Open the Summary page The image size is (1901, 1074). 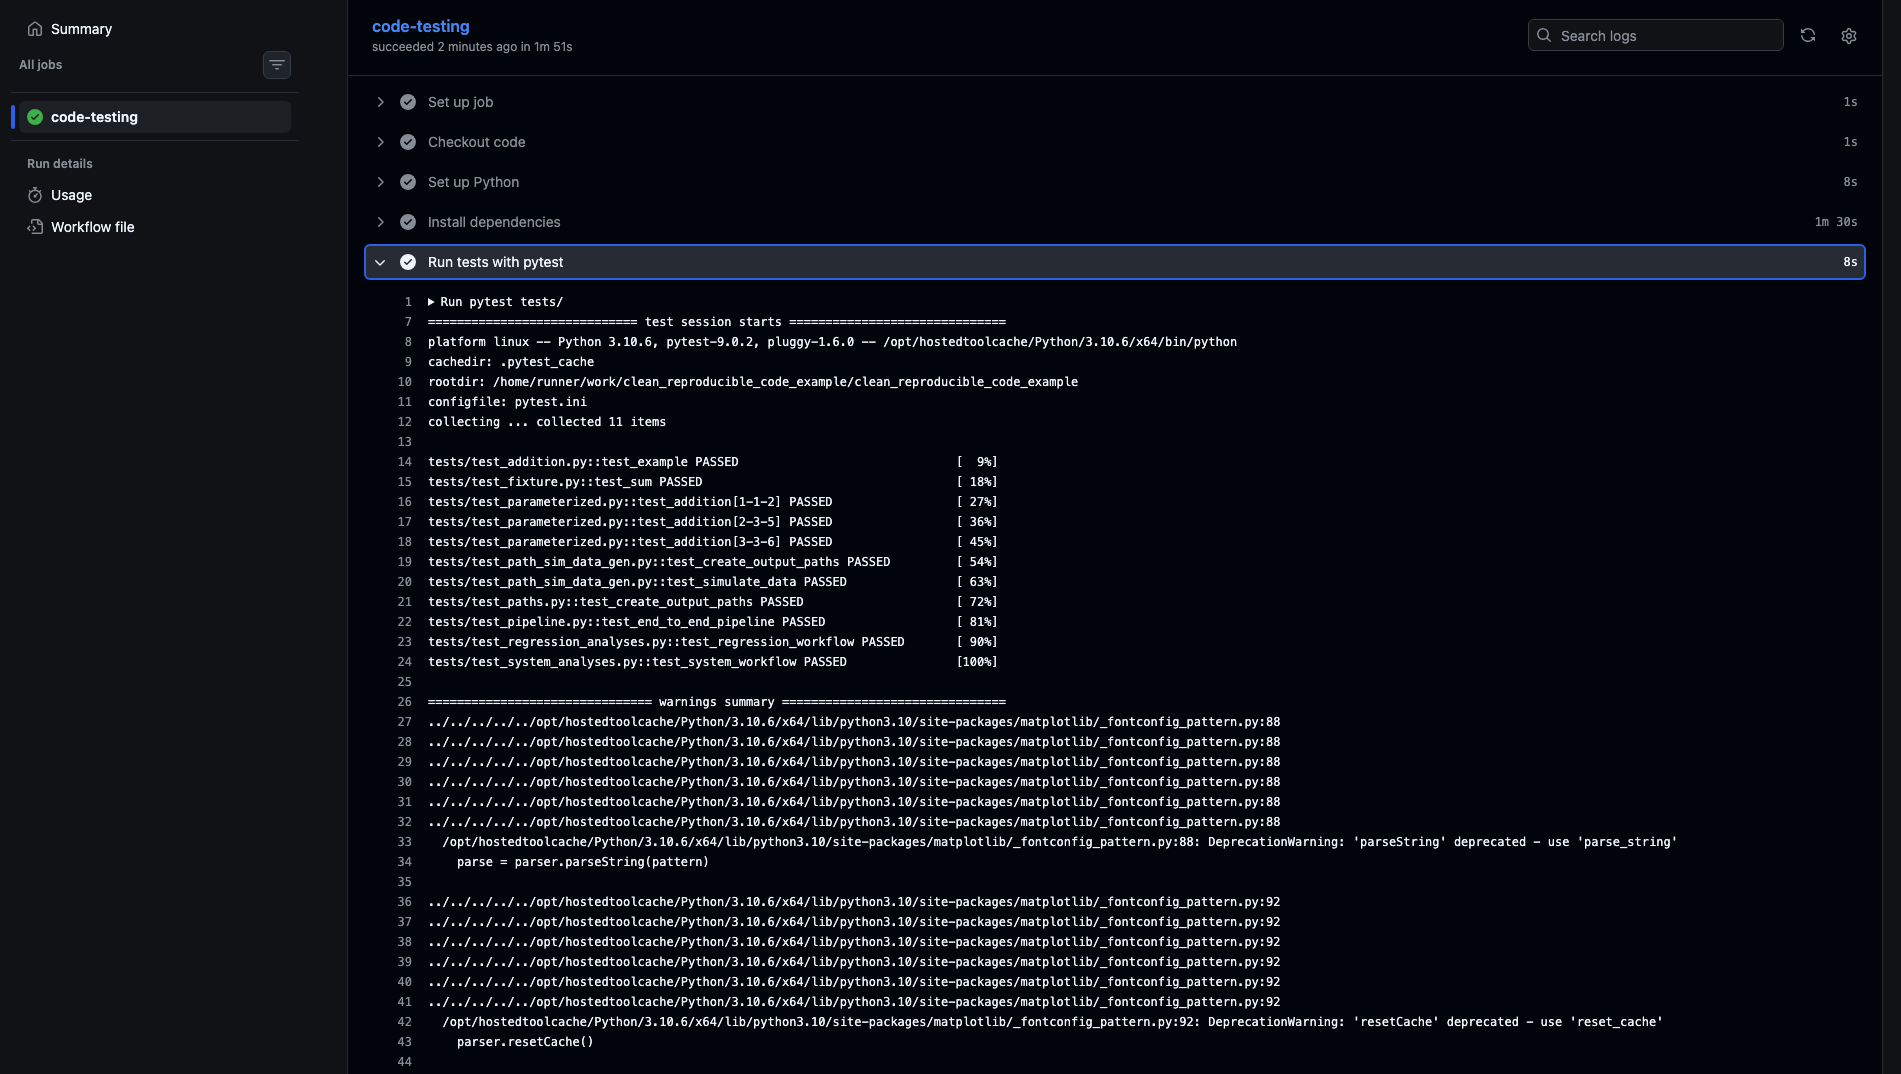click(x=81, y=29)
